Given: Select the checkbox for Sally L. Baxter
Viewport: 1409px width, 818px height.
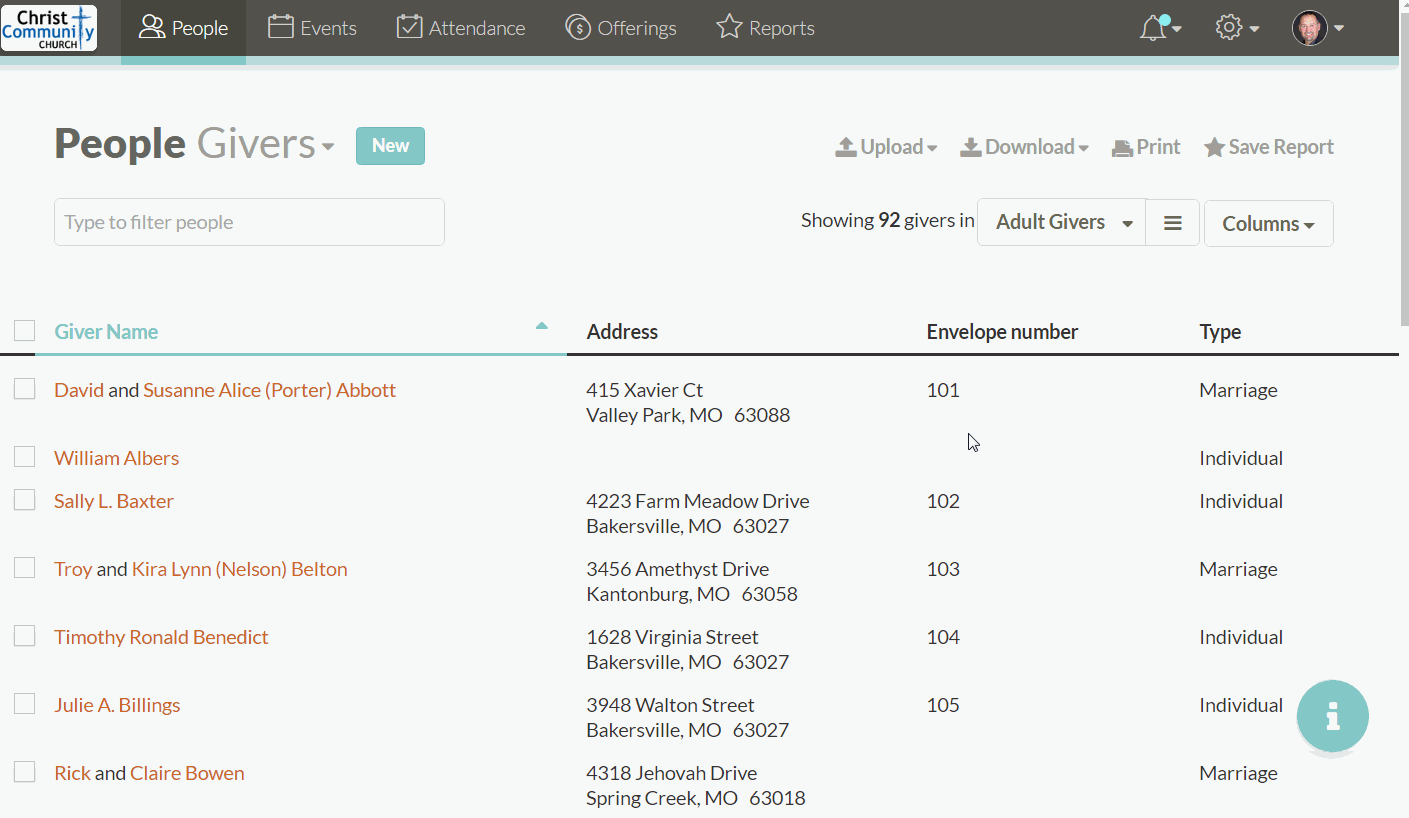Looking at the screenshot, I should pyautogui.click(x=24, y=499).
